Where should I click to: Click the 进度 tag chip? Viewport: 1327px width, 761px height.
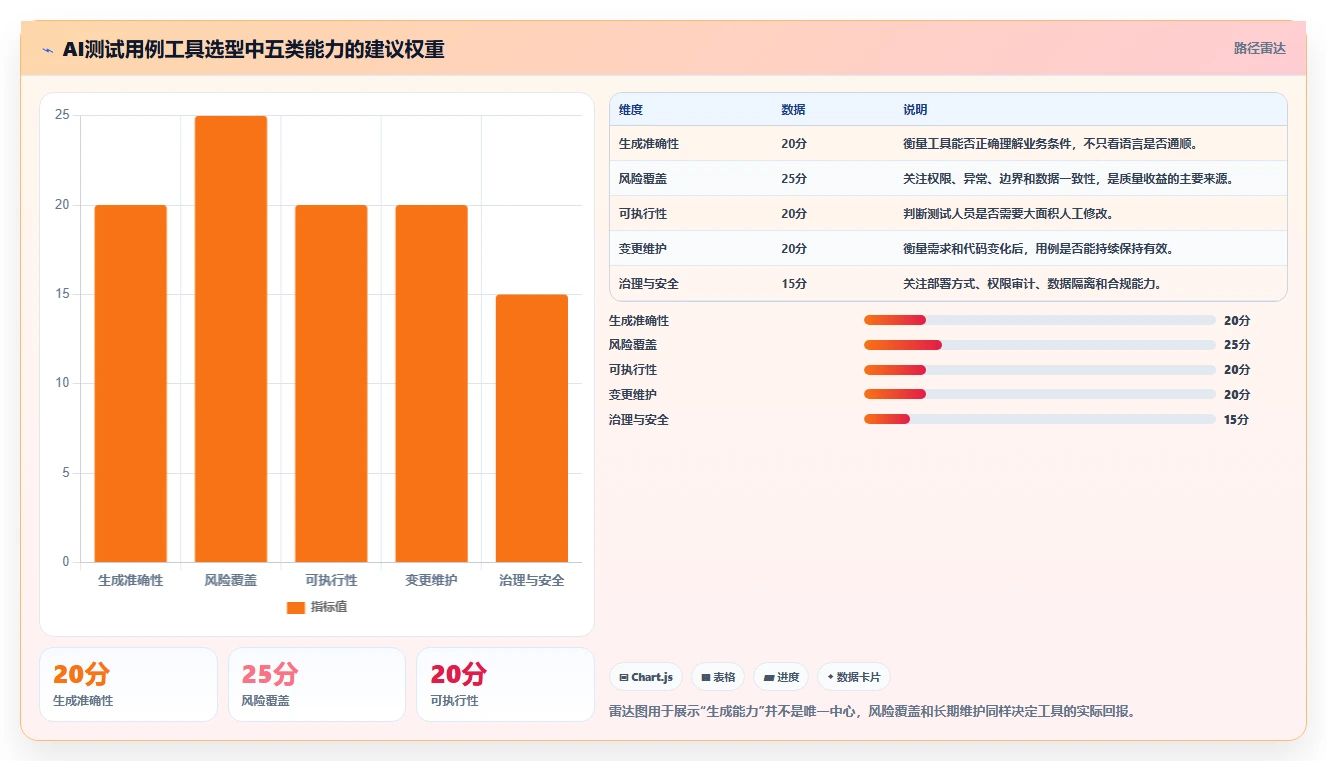click(x=781, y=677)
